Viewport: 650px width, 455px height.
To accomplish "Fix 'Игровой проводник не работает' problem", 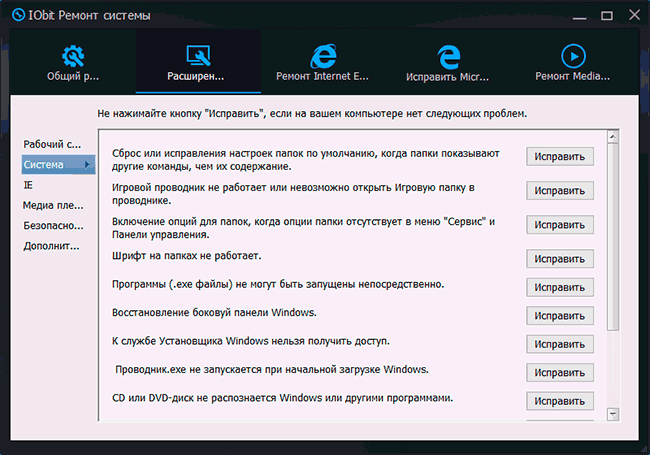I will (x=560, y=191).
